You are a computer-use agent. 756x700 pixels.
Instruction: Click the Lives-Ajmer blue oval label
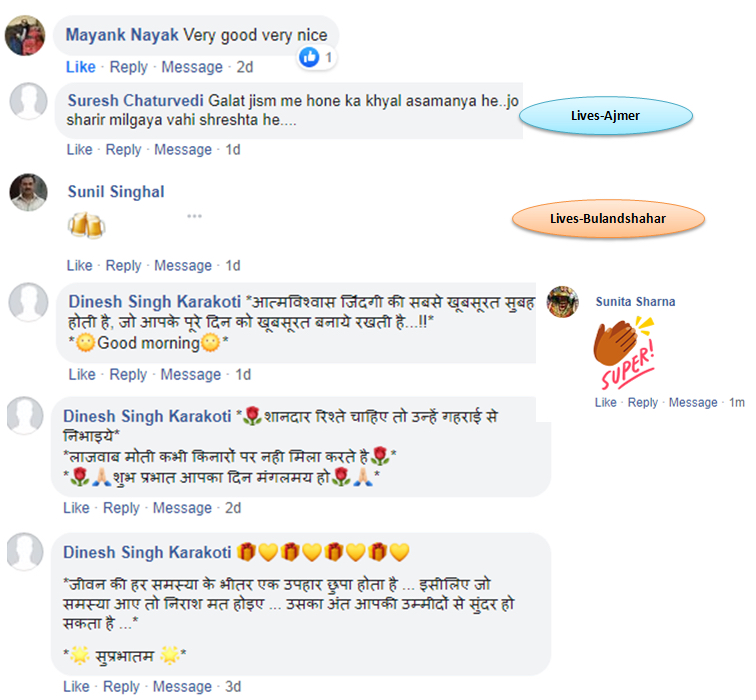(x=606, y=116)
